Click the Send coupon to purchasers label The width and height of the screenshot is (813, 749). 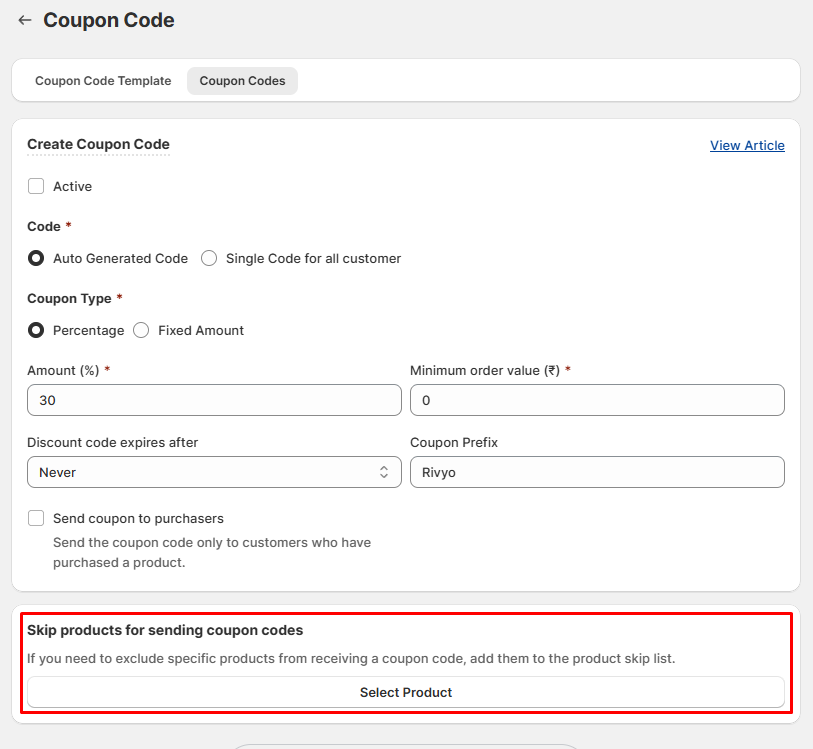click(x=138, y=519)
